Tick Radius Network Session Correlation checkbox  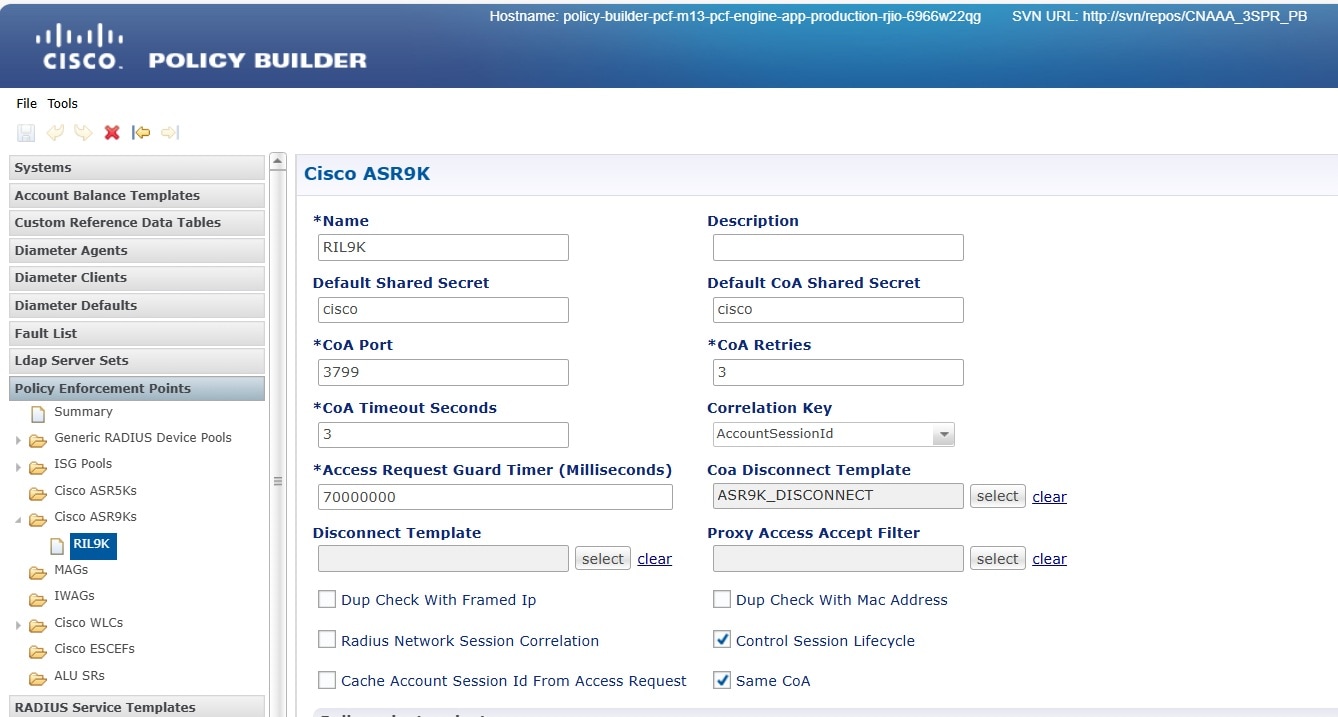pyautogui.click(x=327, y=639)
